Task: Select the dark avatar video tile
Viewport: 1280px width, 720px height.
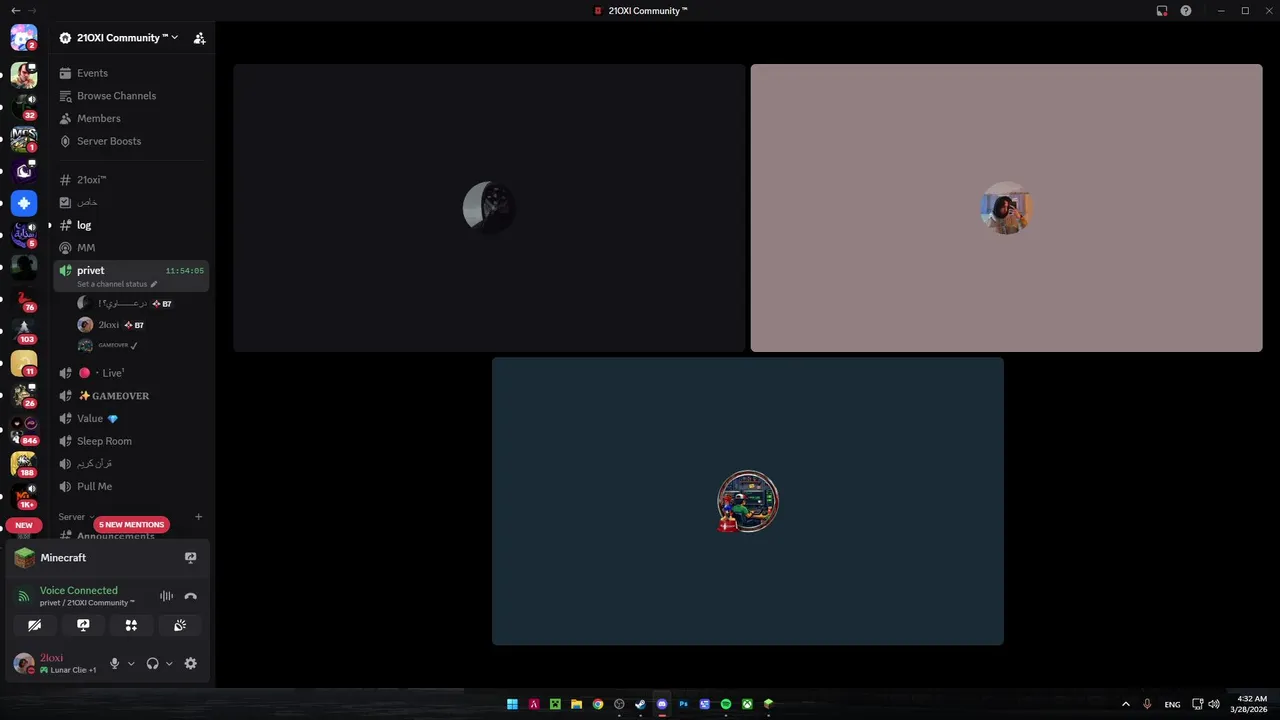Action: click(489, 208)
